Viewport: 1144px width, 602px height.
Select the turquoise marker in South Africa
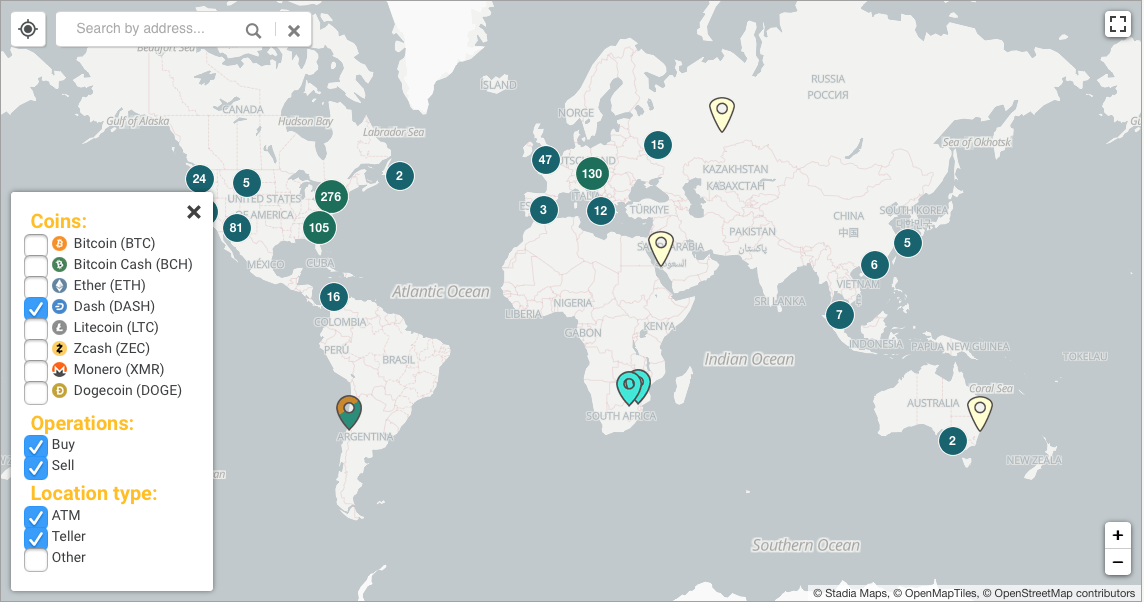pos(629,388)
